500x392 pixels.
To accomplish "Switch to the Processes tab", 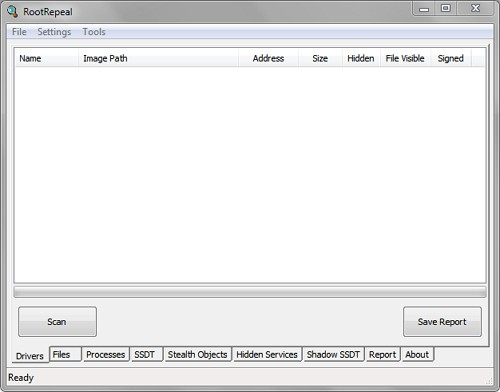I will [x=106, y=354].
